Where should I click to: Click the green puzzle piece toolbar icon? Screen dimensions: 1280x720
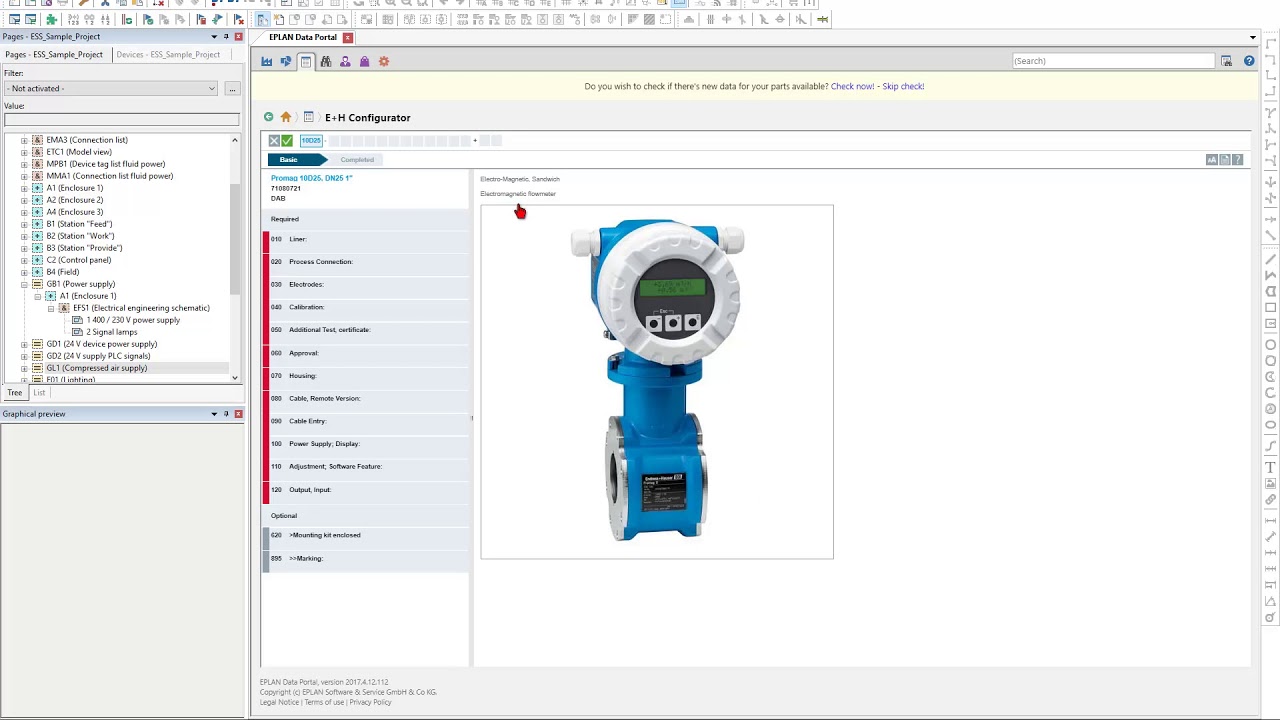51,19
